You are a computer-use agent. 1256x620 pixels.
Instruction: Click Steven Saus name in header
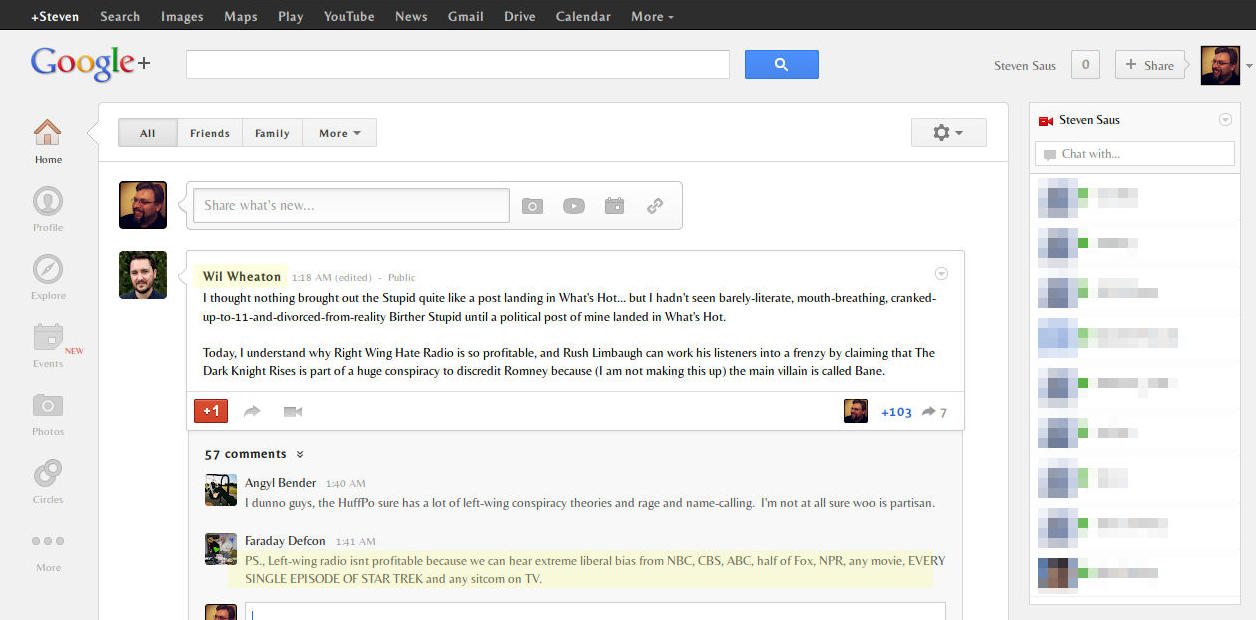tap(1025, 66)
